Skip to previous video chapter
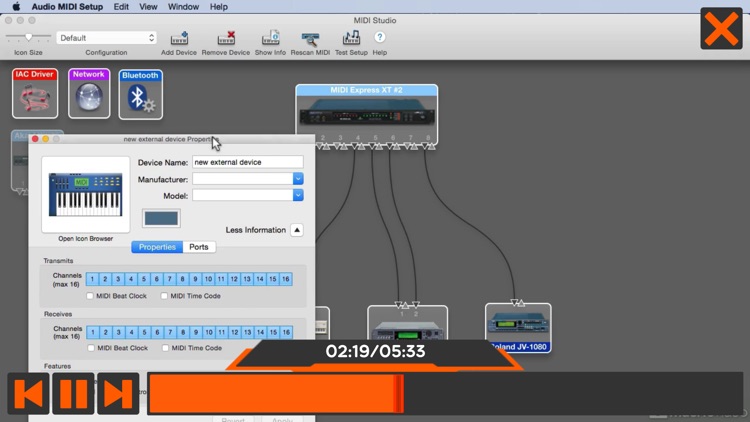The height and width of the screenshot is (422, 750). click(x=28, y=393)
